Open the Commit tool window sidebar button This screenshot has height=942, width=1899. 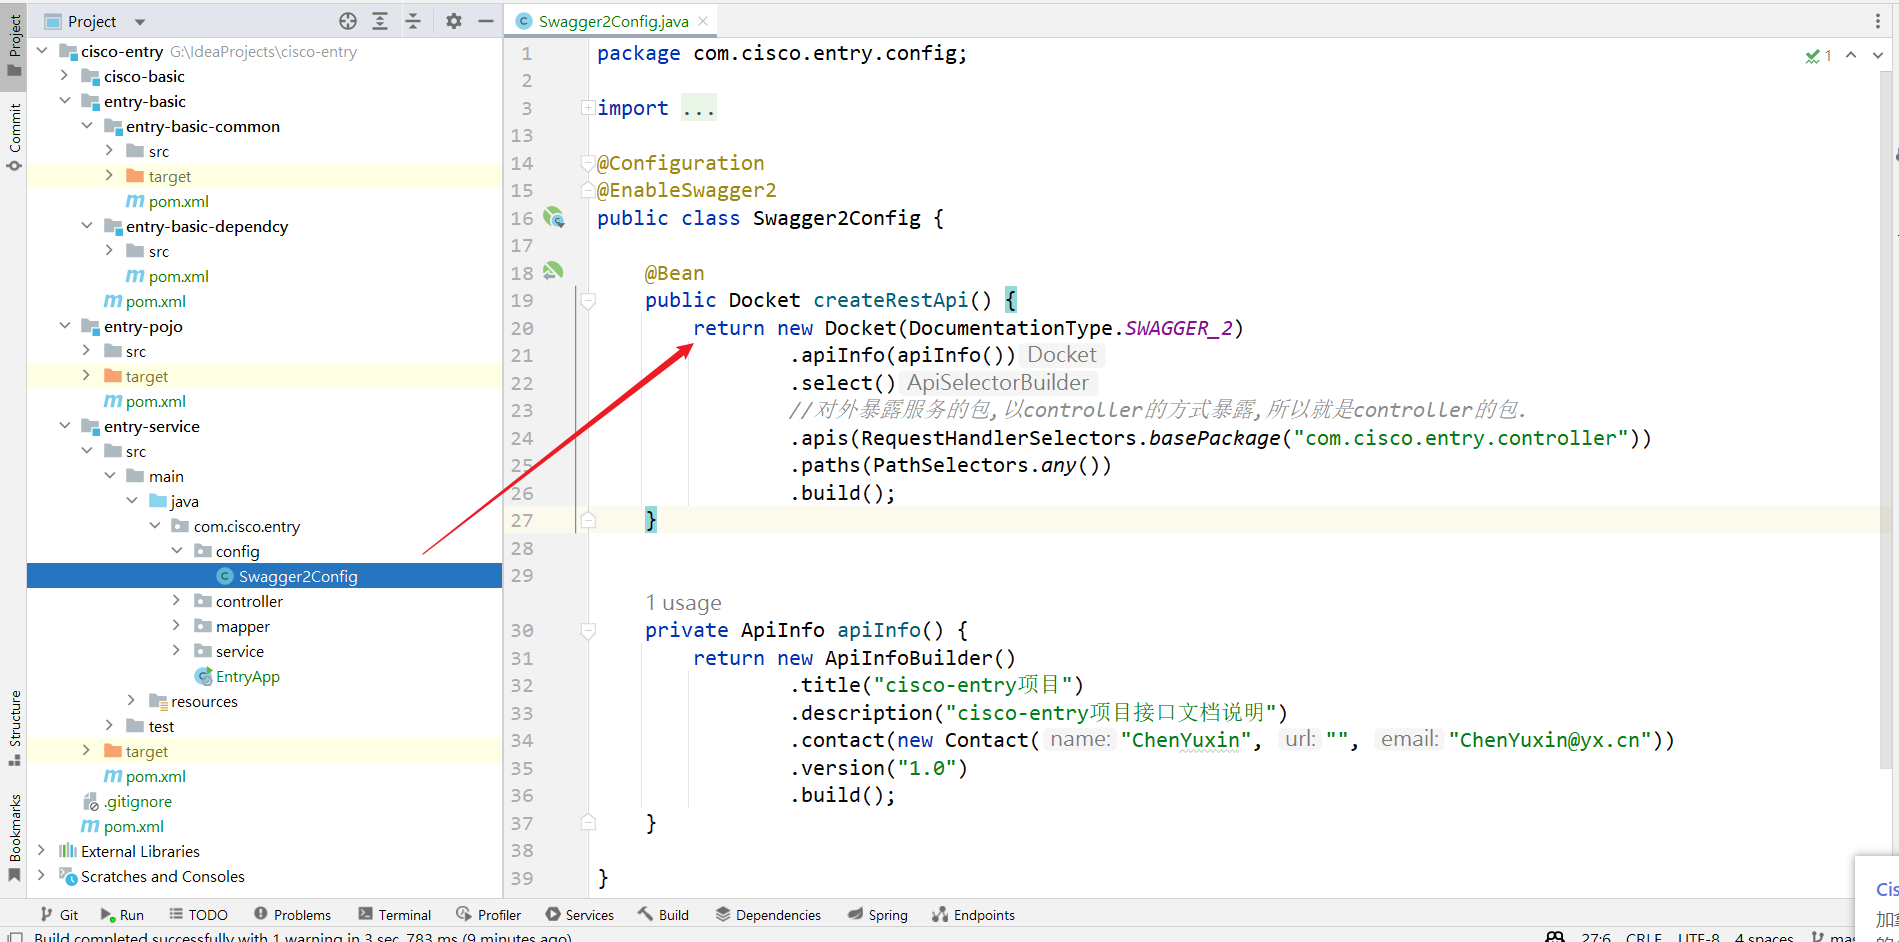coord(14,137)
